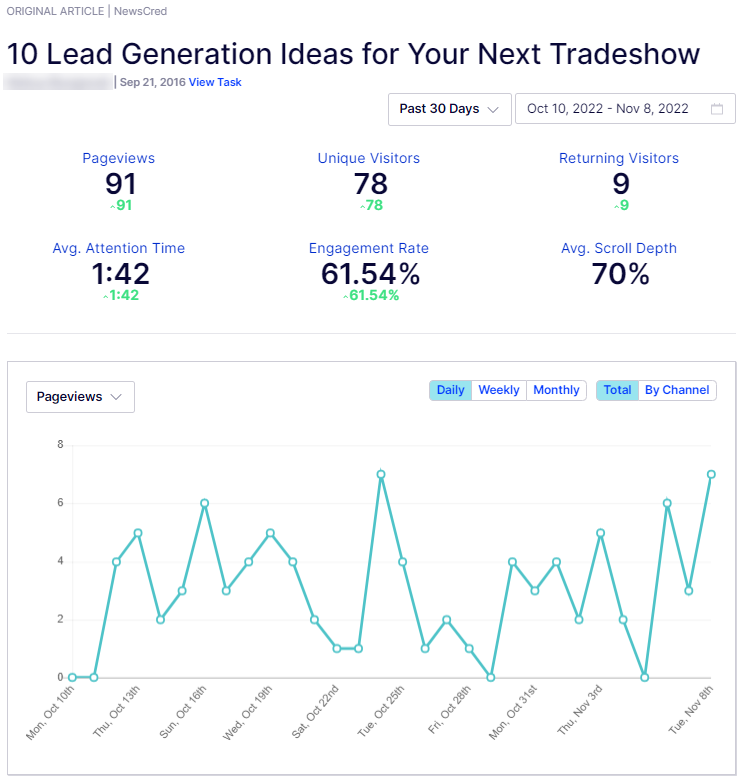Click the chevron beside Past 30 Days
This screenshot has width=737, height=776.
(x=493, y=109)
